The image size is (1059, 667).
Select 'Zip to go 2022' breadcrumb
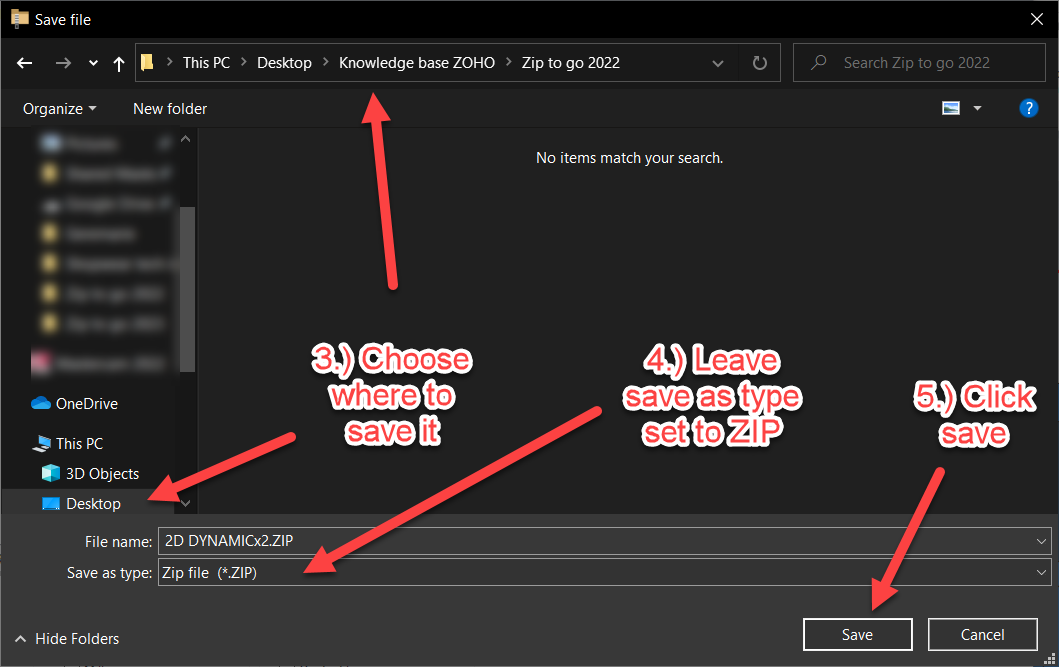pos(571,63)
